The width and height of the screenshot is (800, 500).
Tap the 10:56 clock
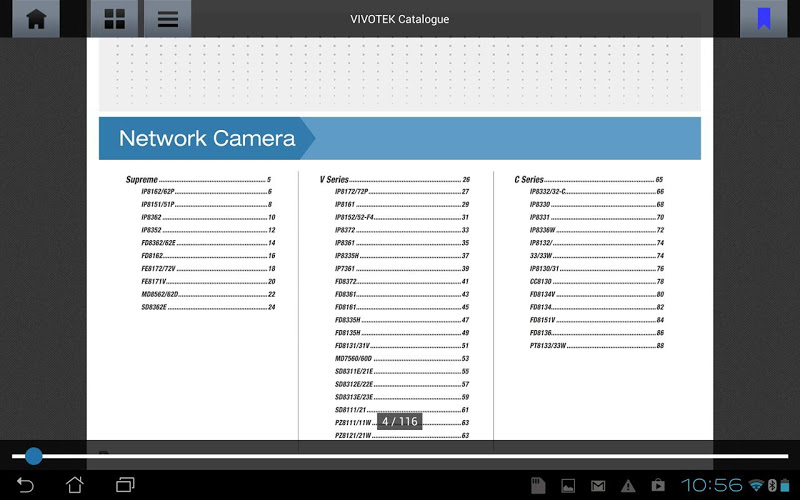pos(711,485)
